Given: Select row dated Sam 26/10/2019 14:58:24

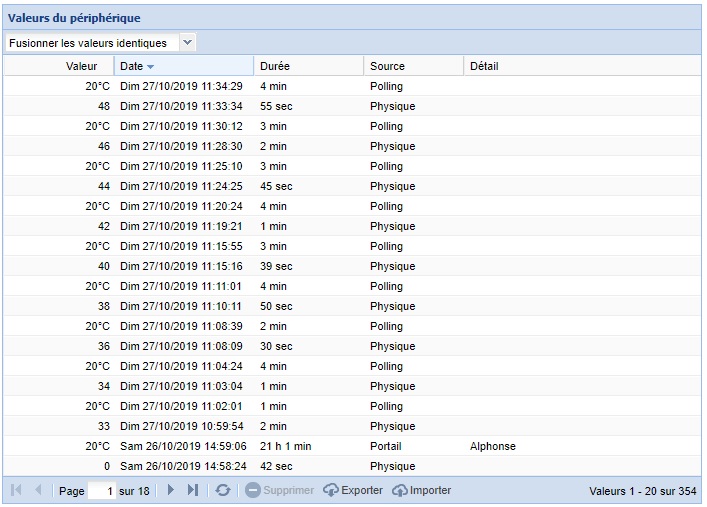Looking at the screenshot, I should [352, 466].
